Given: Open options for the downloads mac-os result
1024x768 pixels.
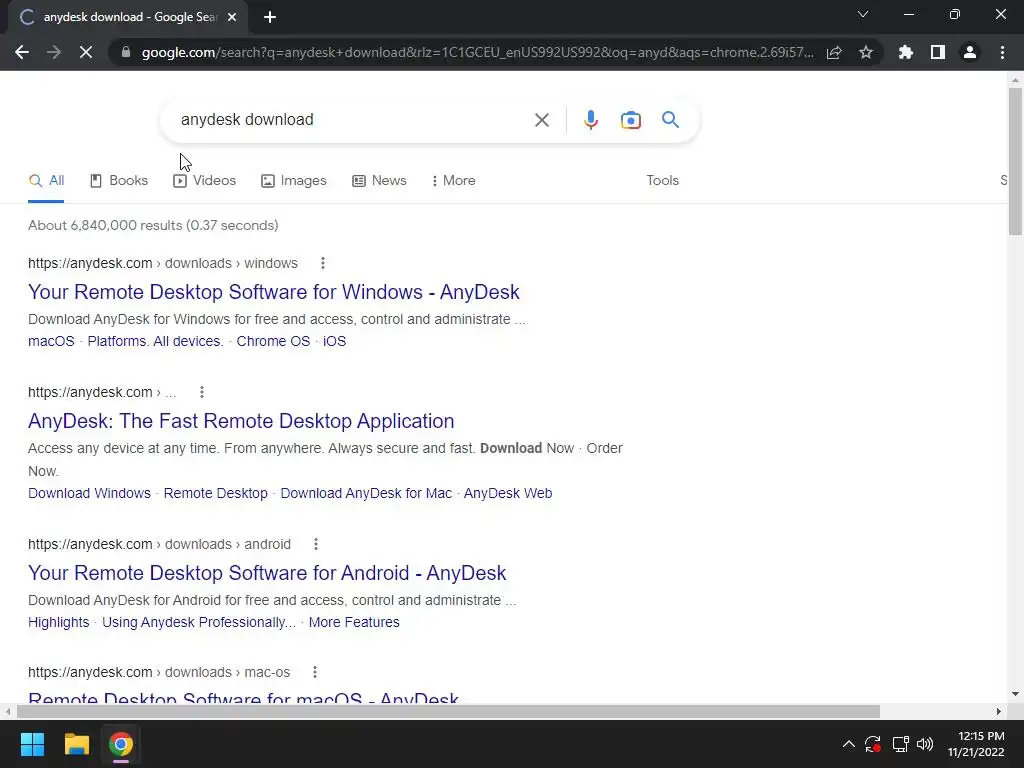Looking at the screenshot, I should click(315, 672).
